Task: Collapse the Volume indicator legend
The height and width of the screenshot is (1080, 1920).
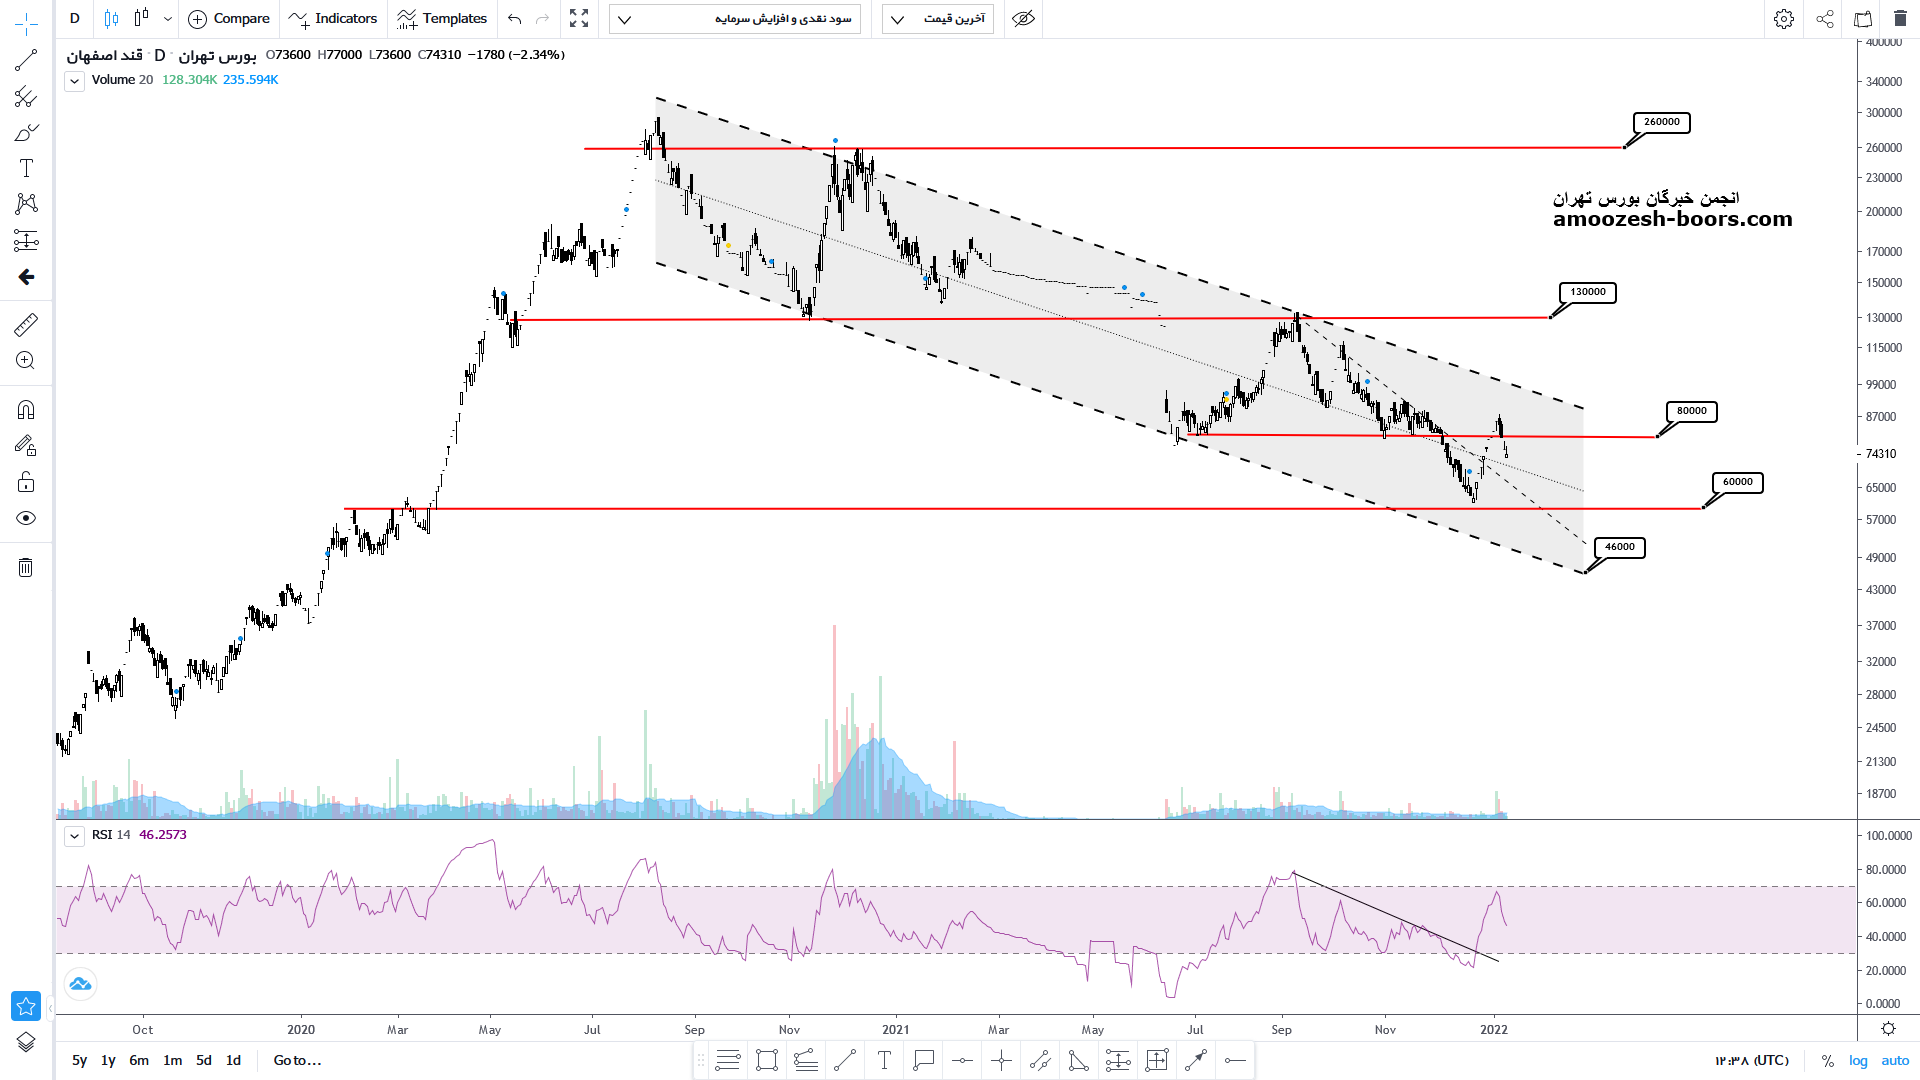Action: click(x=74, y=81)
